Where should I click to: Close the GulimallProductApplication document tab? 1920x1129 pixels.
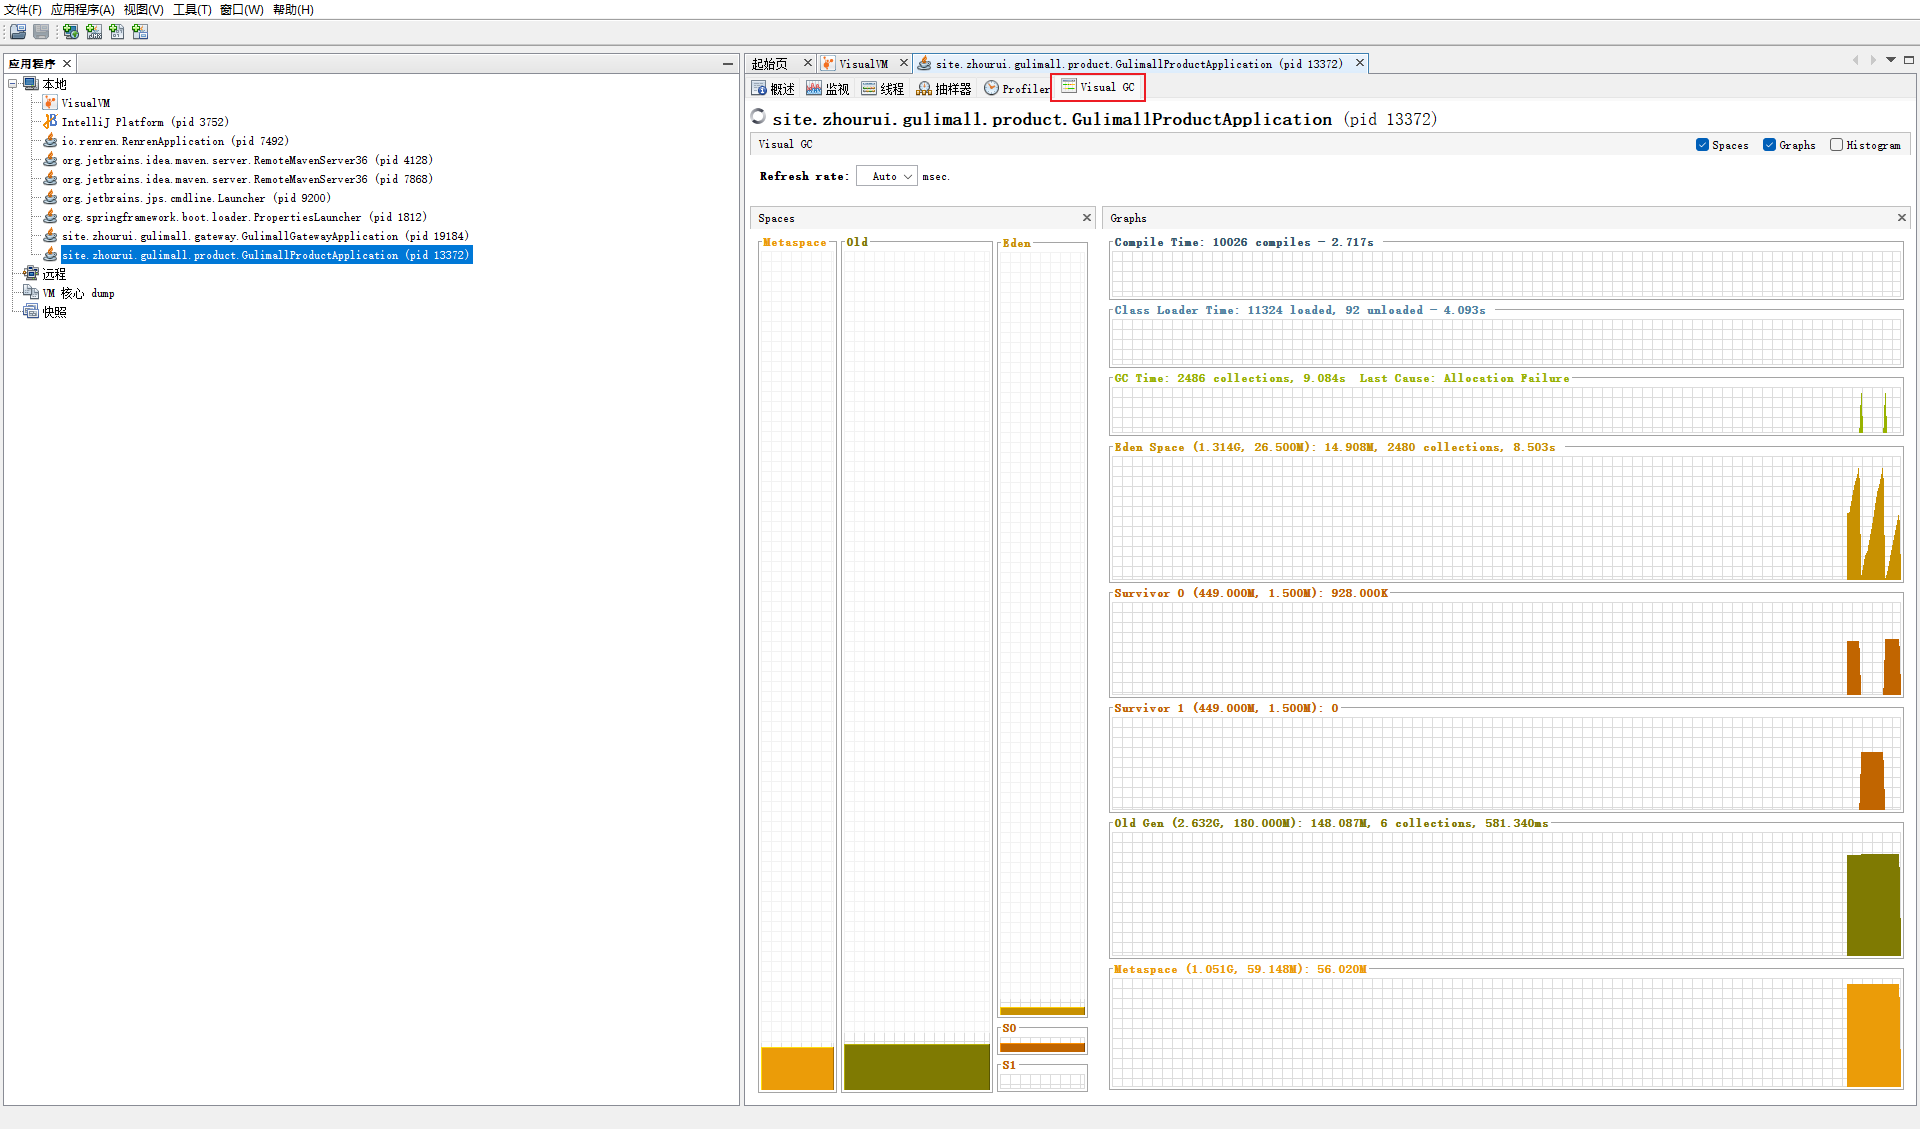(1360, 63)
